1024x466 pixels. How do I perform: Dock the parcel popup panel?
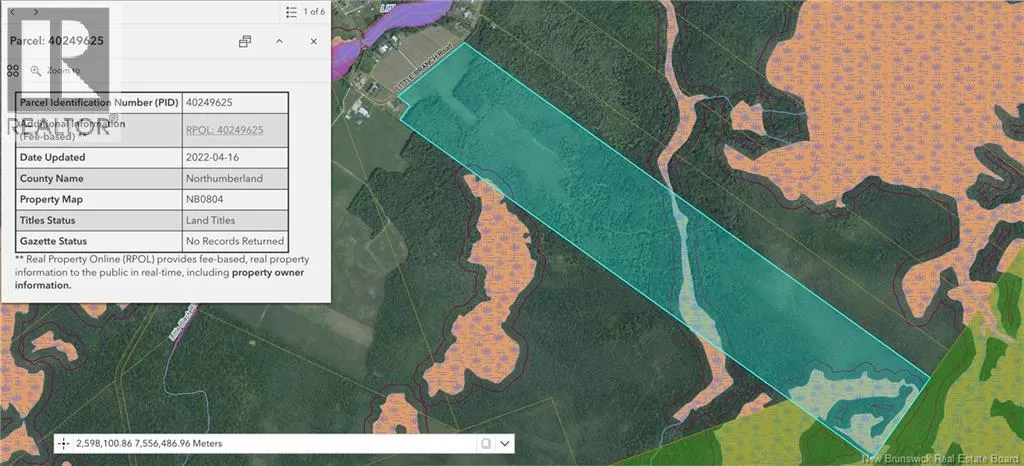click(x=245, y=41)
